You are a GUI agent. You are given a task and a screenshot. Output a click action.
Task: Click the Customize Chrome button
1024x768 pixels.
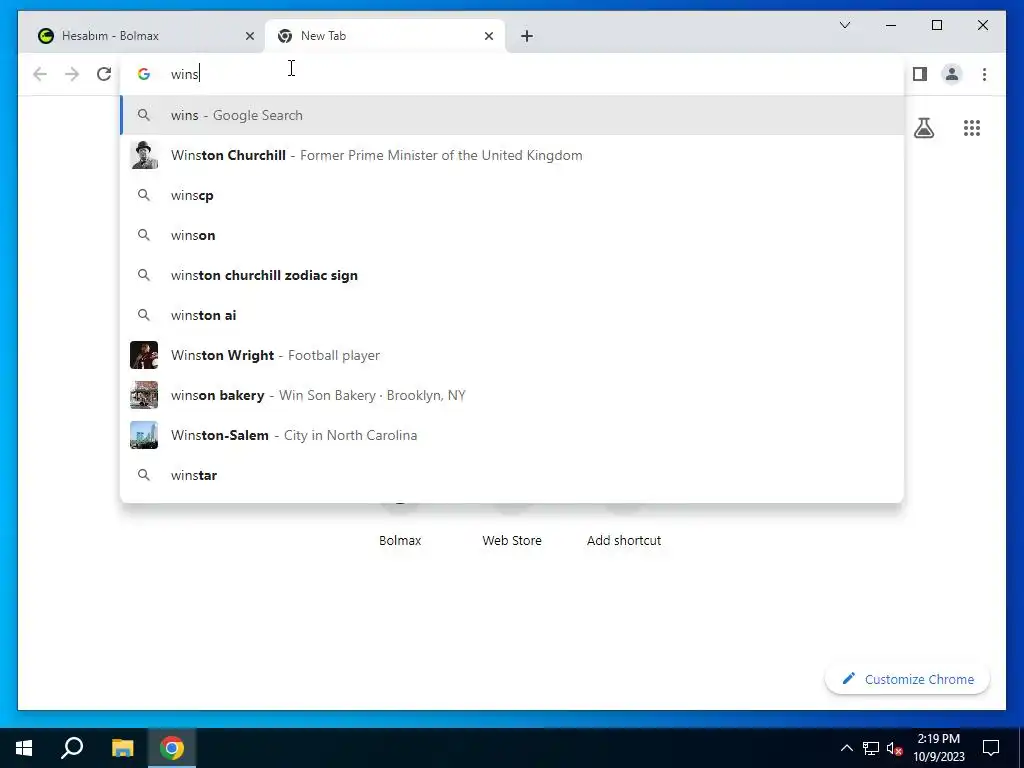907,679
